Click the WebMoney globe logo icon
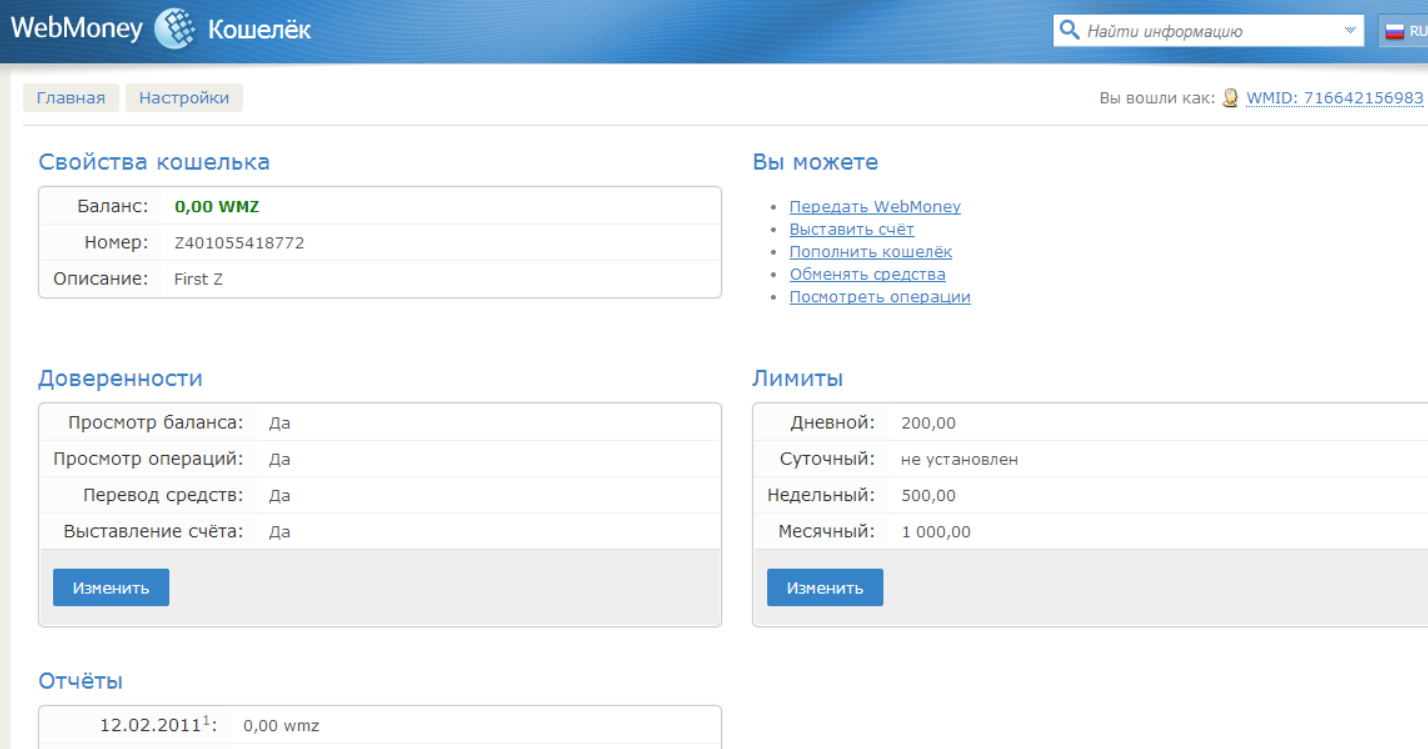Screen dimensions: 1428x749 click(176, 29)
